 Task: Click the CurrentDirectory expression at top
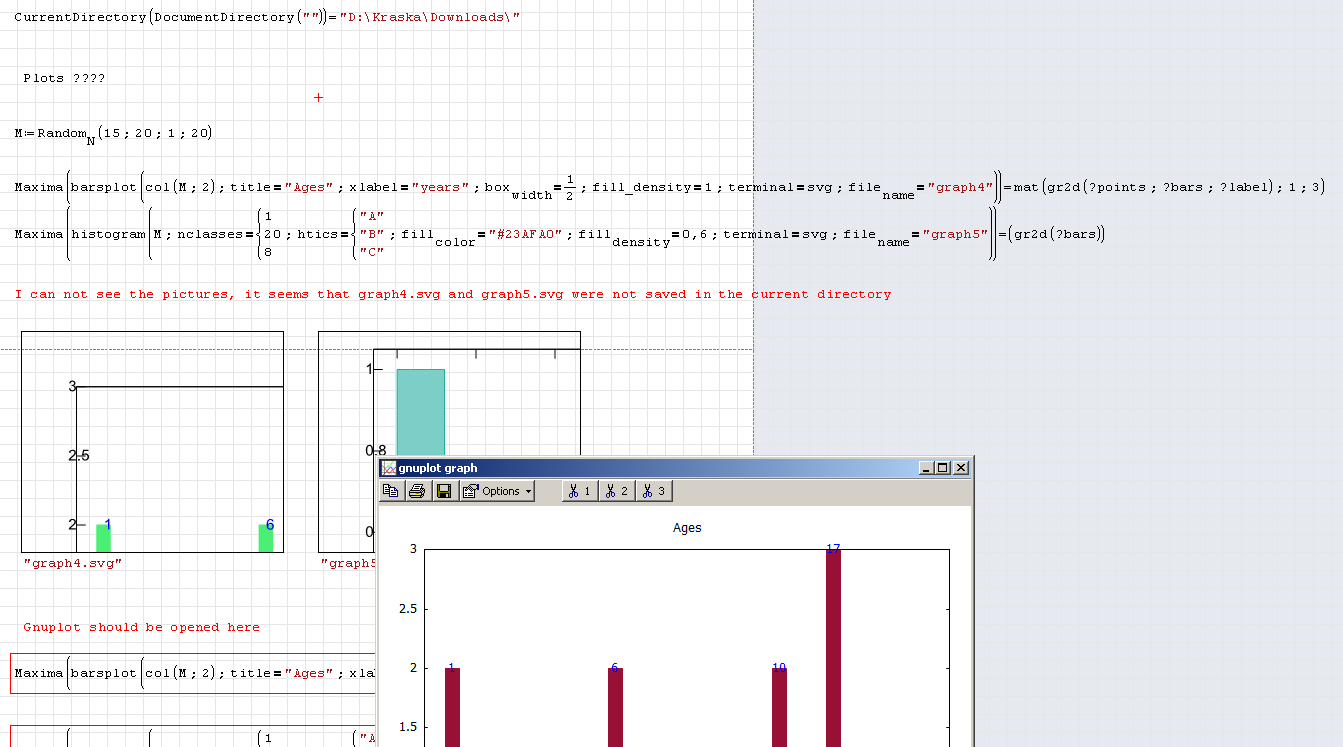tap(266, 18)
